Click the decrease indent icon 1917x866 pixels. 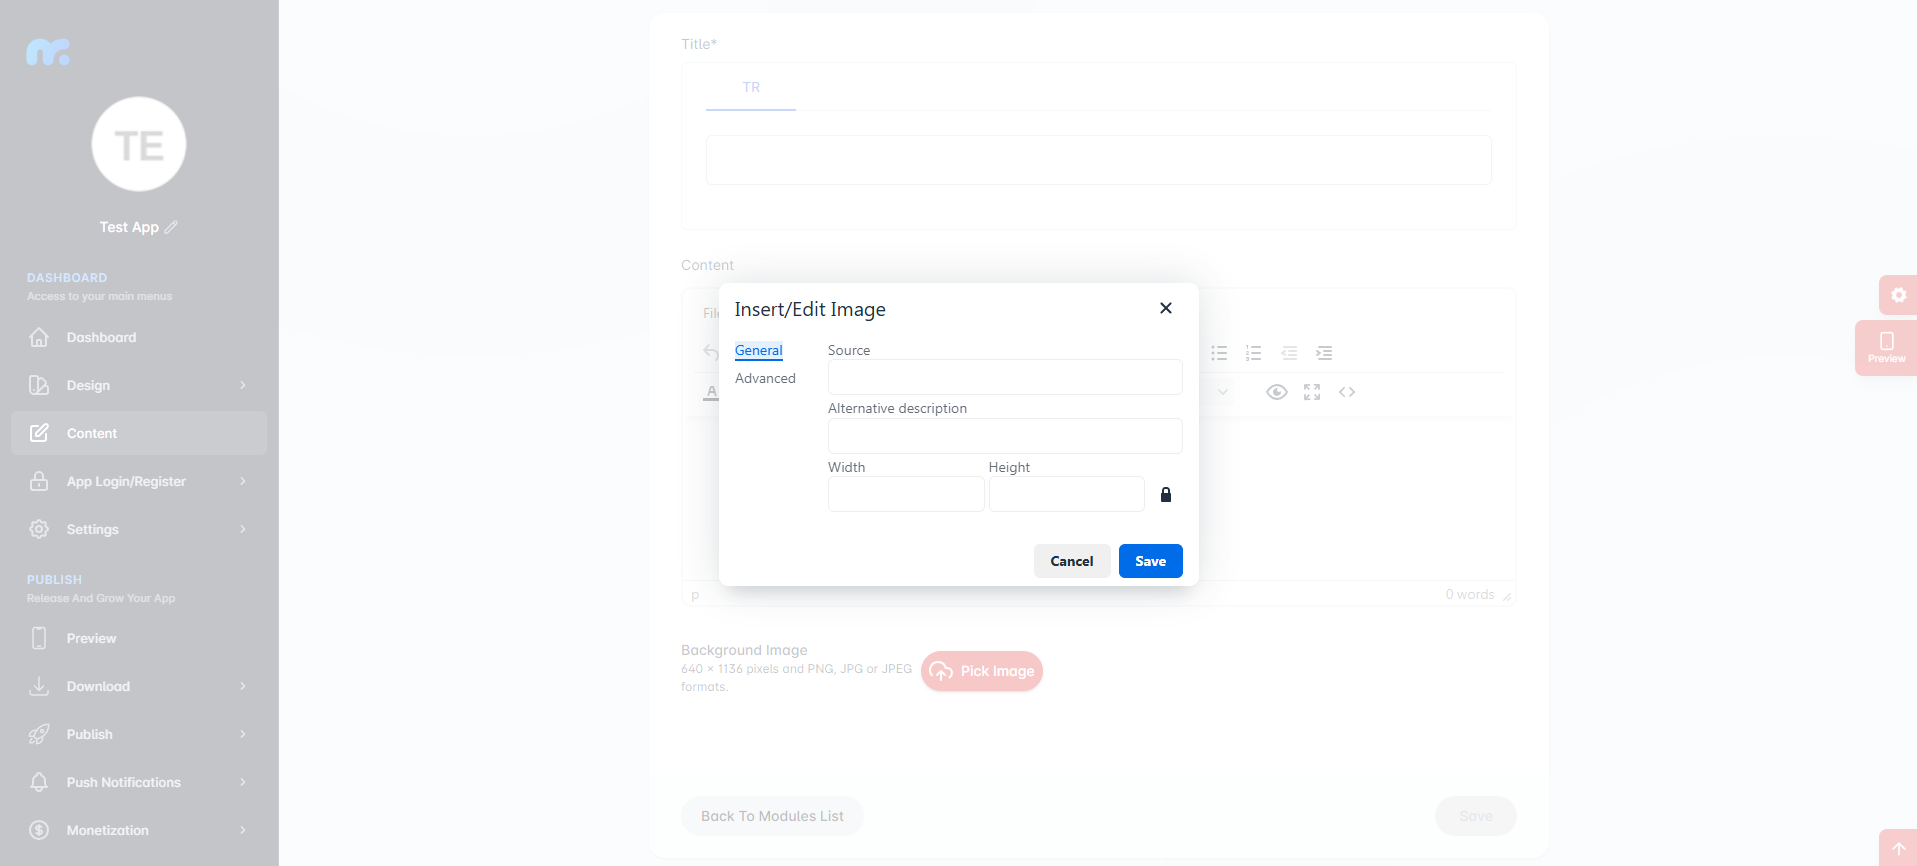pos(1289,353)
